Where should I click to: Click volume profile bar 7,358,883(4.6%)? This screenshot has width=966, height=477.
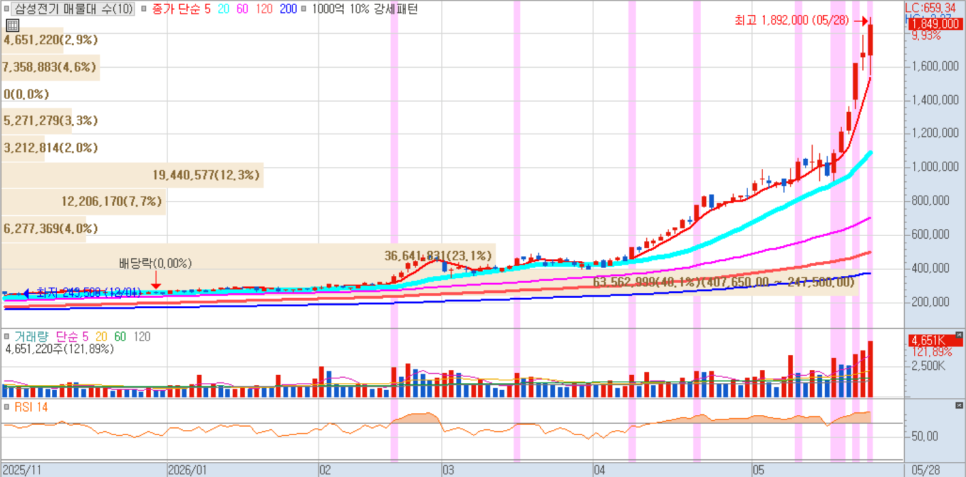click(x=51, y=67)
